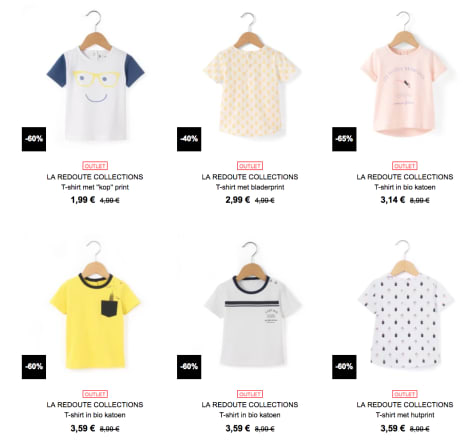Open the white dotted hutprint T-shirt image
The width and height of the screenshot is (475, 447).
[x=405, y=305]
